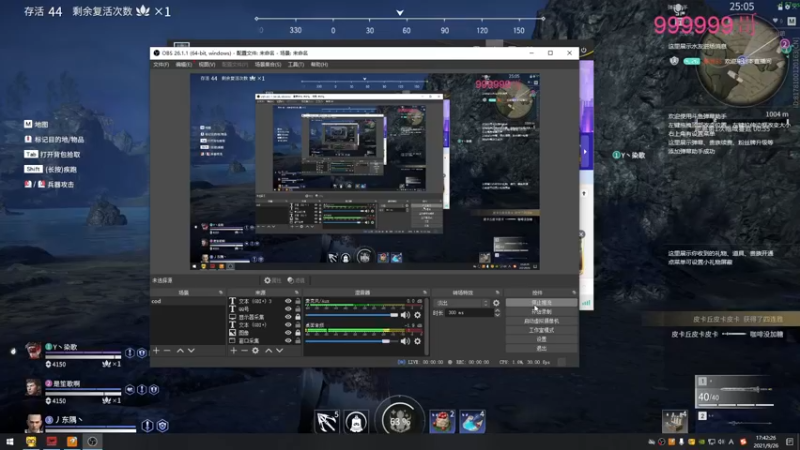Screen dimensions: 800x450
Task: Select the cod scene in the scenes list
Action: click(x=188, y=301)
